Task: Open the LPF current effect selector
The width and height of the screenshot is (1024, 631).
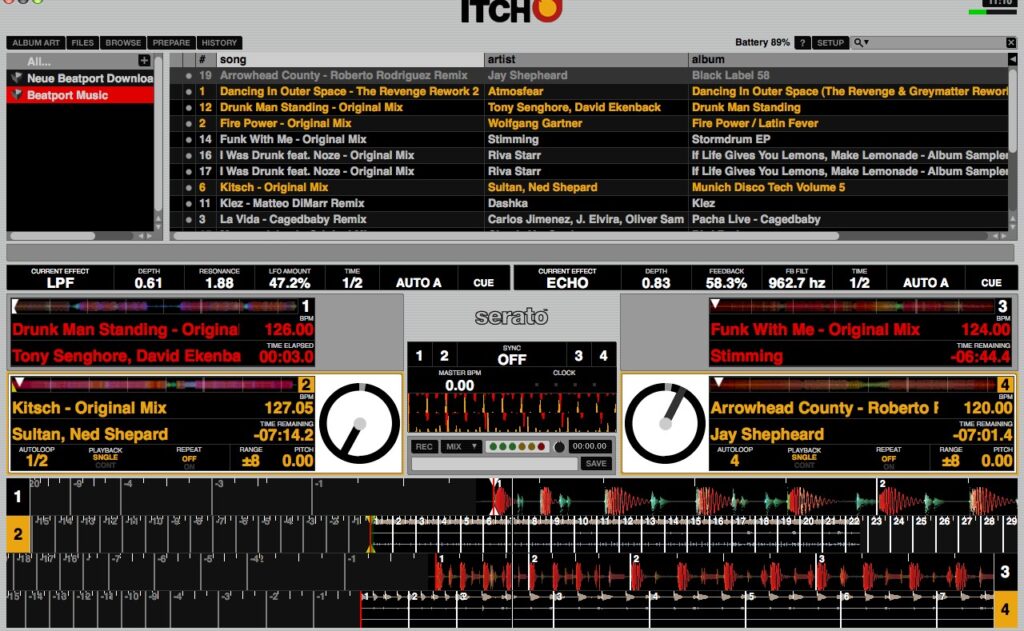Action: [x=59, y=283]
